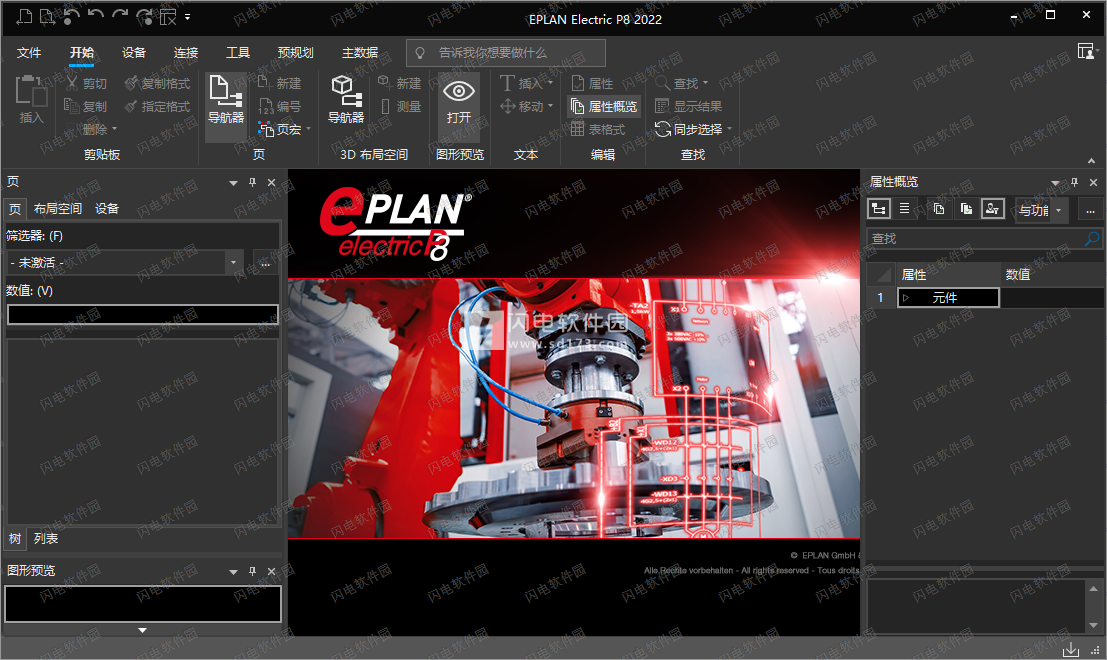The width and height of the screenshot is (1107, 660).
Task: Open the 同步选择 dropdown
Action: (729, 129)
